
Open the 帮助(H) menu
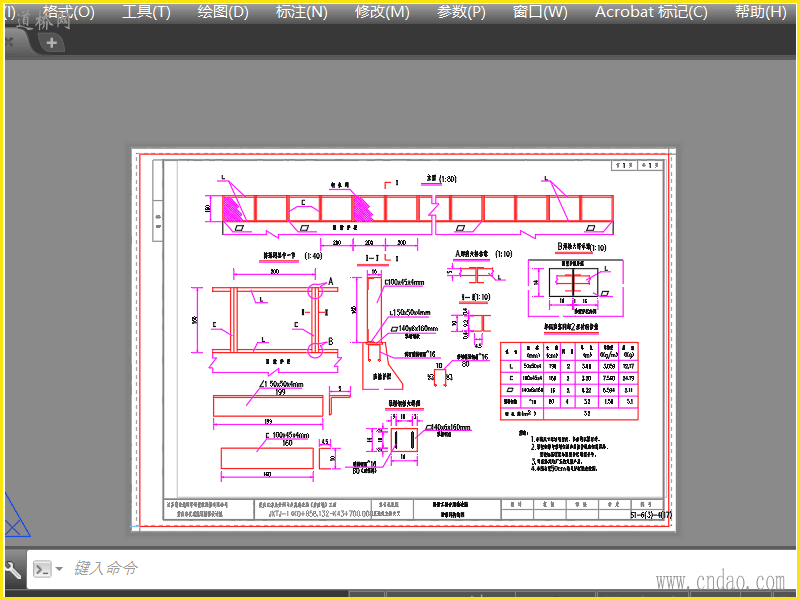[x=760, y=11]
